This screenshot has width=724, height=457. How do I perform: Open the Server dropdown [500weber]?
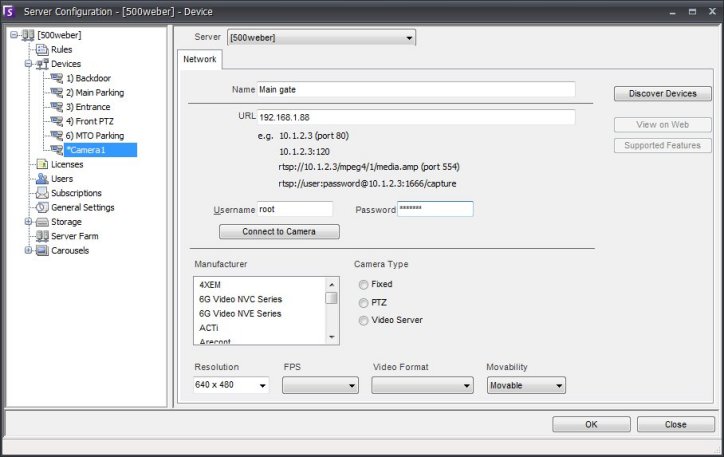click(x=321, y=38)
